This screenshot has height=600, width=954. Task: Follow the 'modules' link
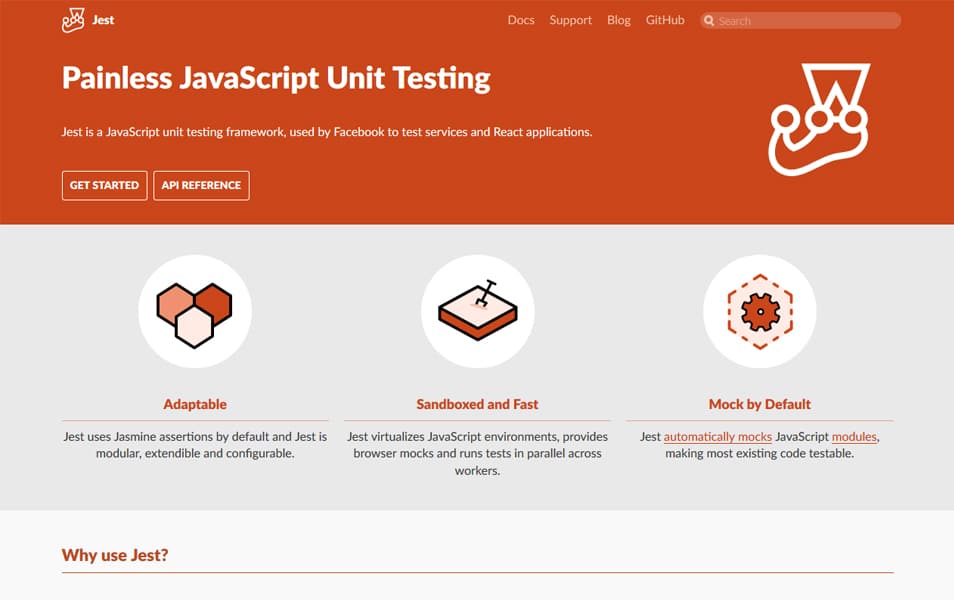(x=854, y=437)
